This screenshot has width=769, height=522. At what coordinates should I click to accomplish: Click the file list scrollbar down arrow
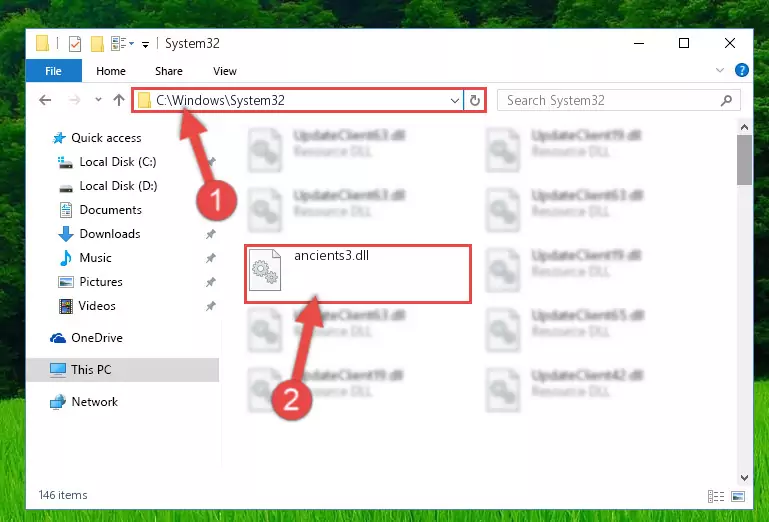click(x=744, y=477)
